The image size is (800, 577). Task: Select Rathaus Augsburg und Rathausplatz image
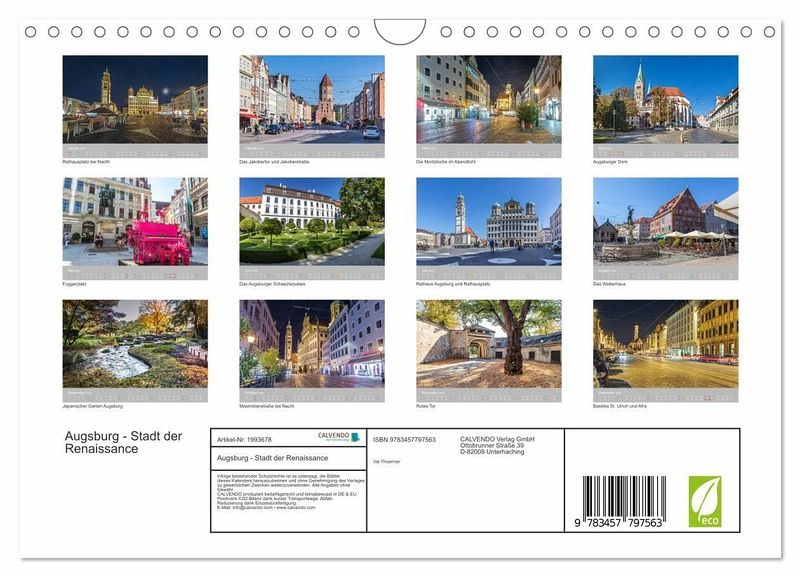coord(488,221)
